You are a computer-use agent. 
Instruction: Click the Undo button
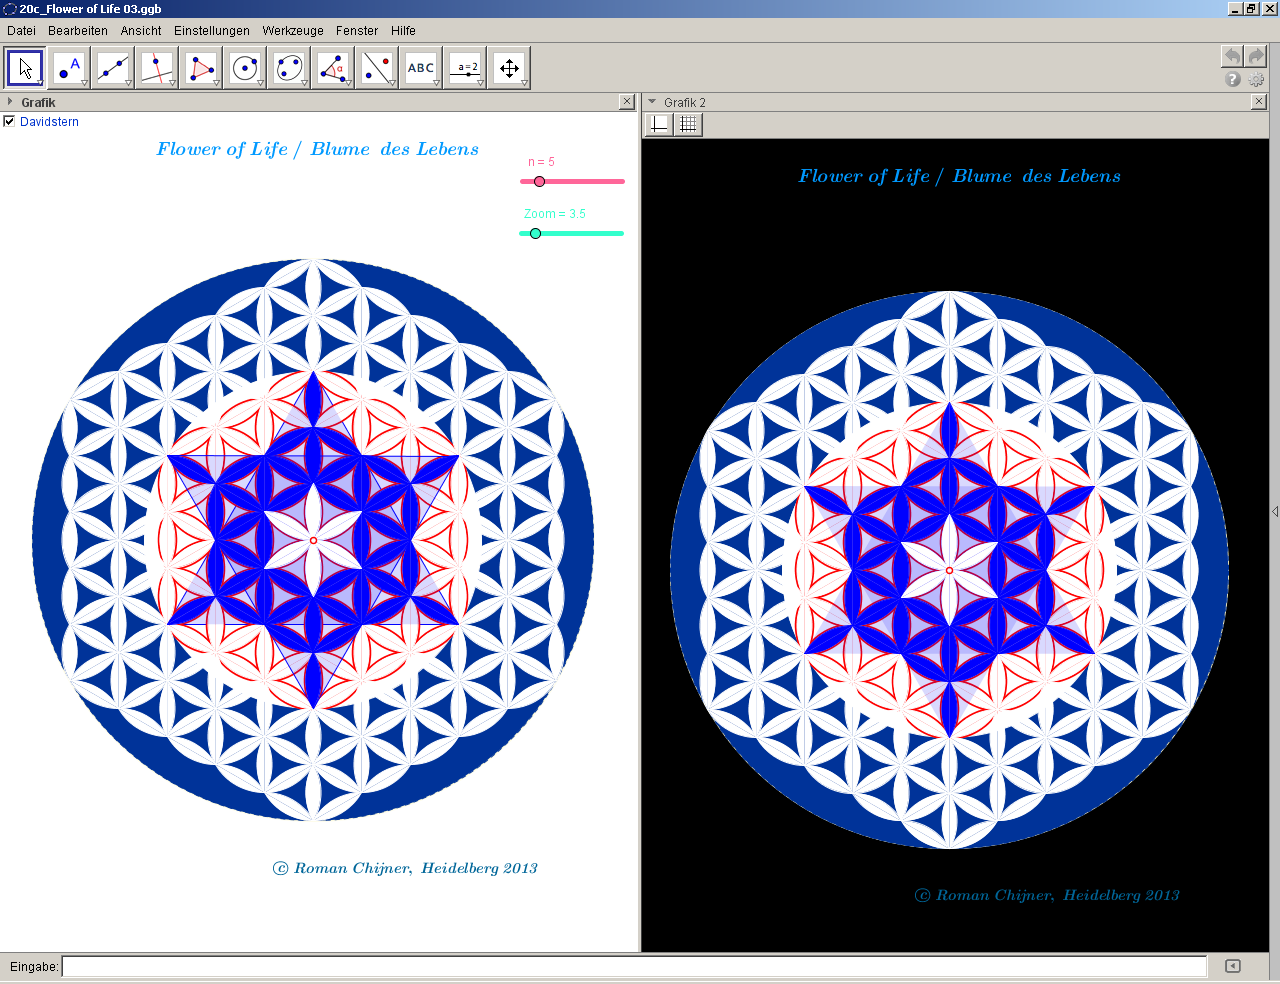[x=1232, y=56]
